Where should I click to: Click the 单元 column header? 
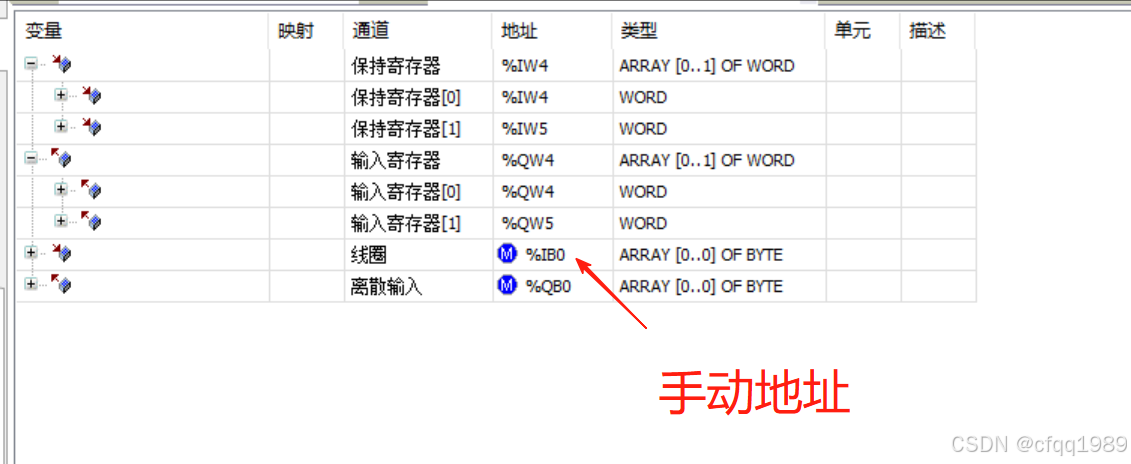(x=863, y=31)
